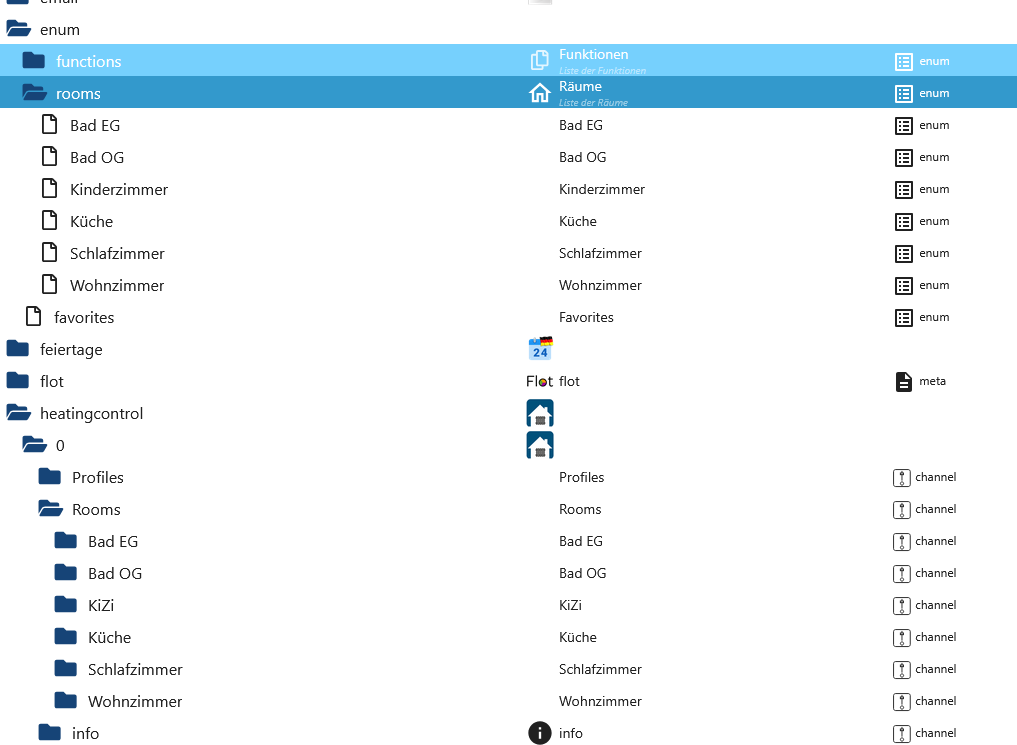The width and height of the screenshot is (1017, 745).
Task: Click the heatingcontrol instance 0 house icon
Action: click(540, 445)
